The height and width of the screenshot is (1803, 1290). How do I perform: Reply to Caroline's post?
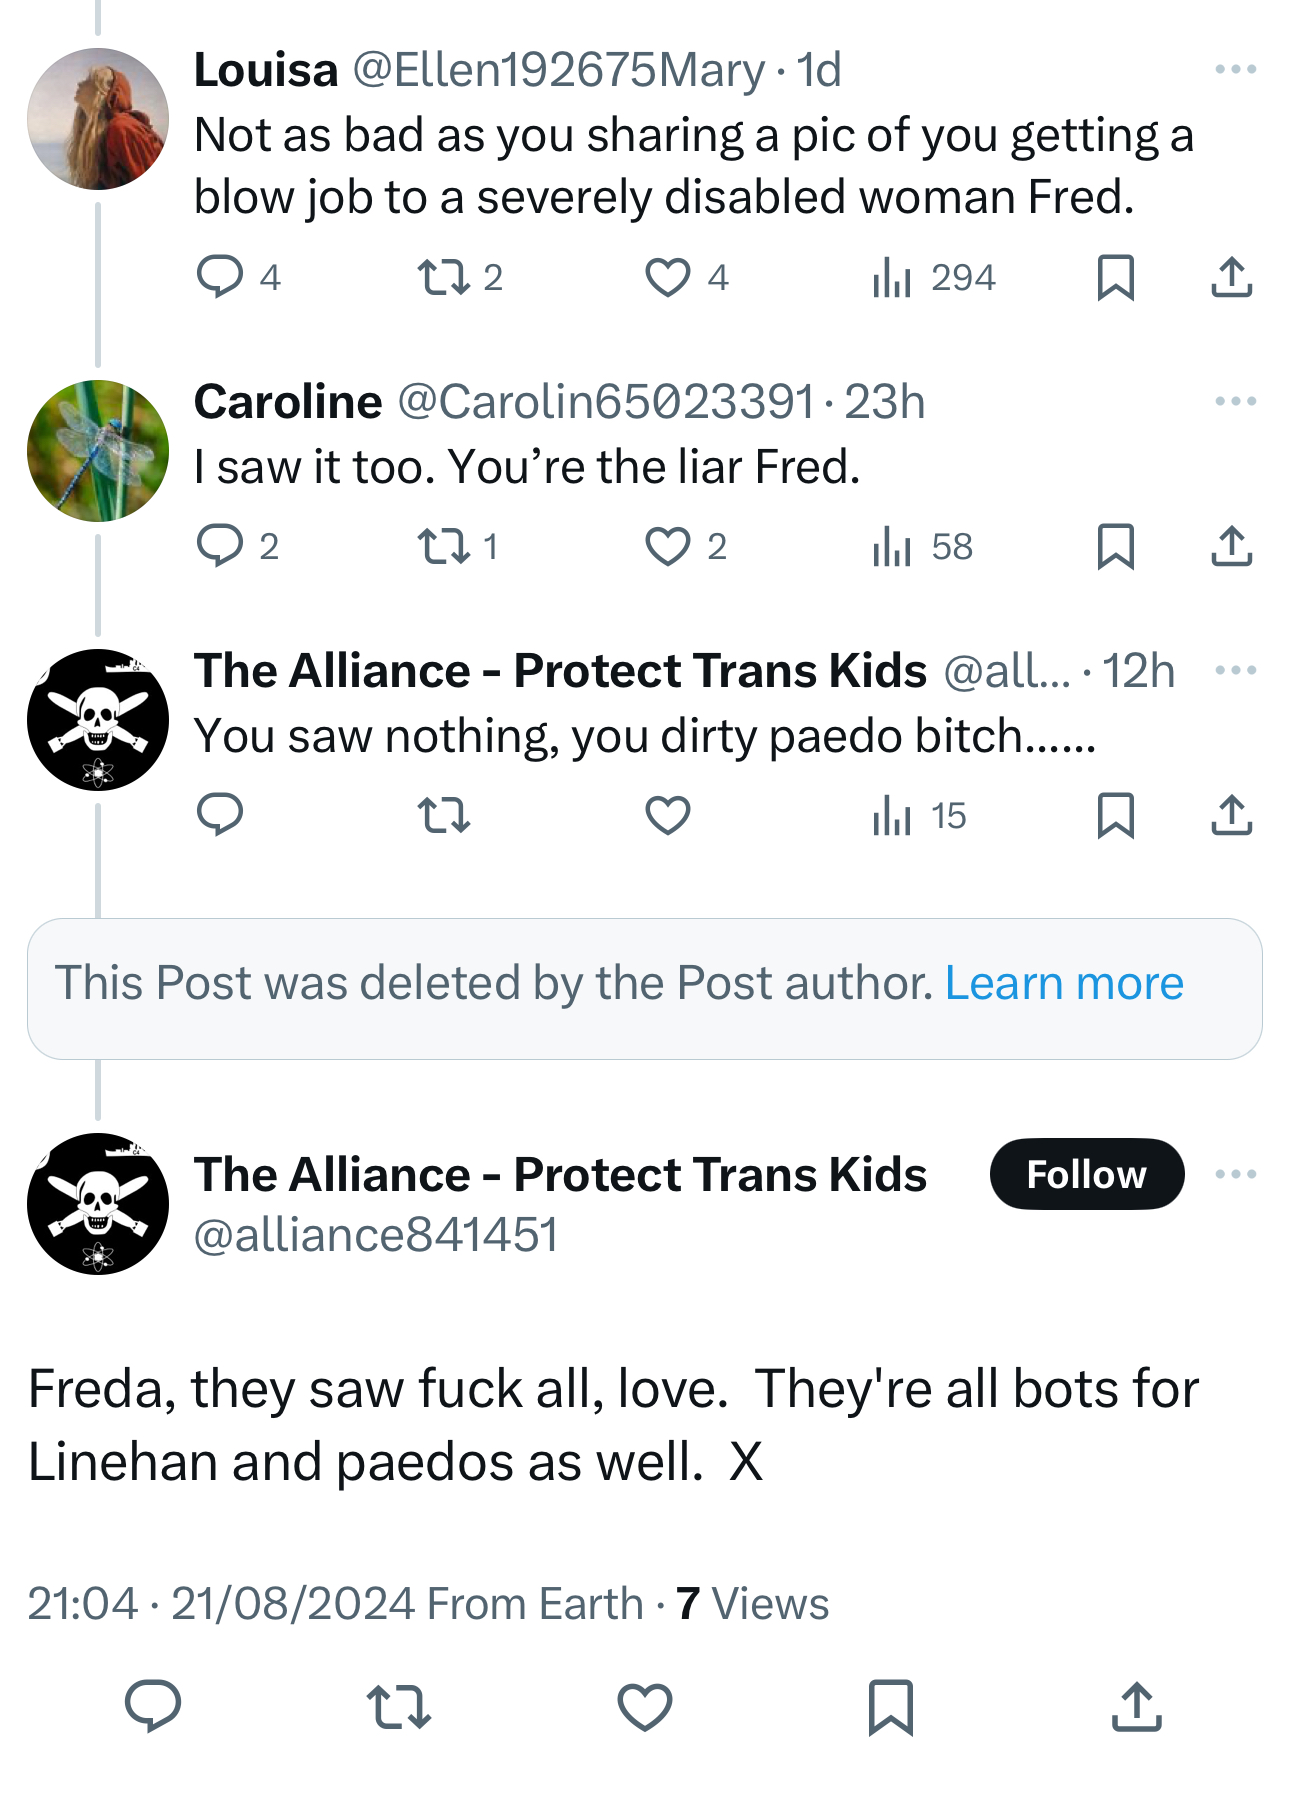click(x=220, y=546)
